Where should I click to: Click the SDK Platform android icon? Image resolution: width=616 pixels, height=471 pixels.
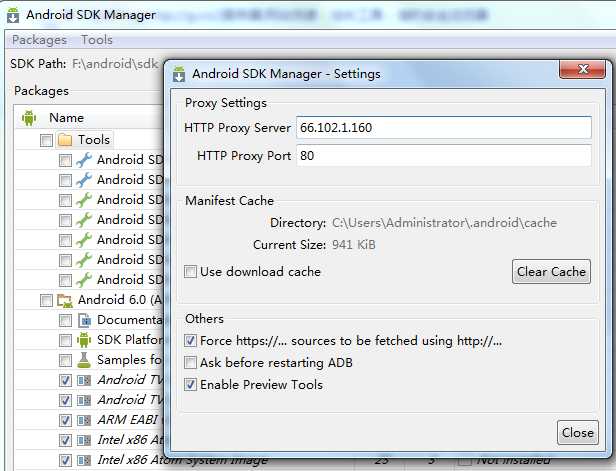pyautogui.click(x=84, y=340)
